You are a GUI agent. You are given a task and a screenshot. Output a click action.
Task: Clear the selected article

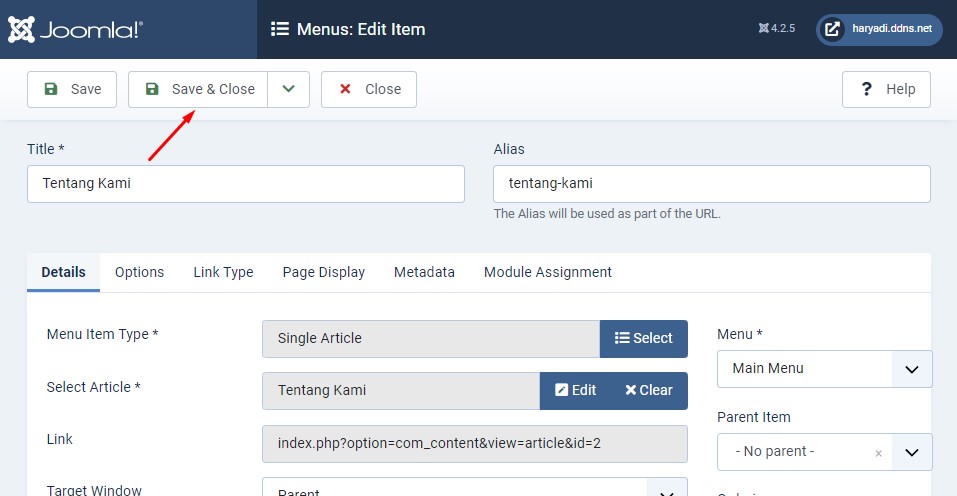(x=648, y=390)
